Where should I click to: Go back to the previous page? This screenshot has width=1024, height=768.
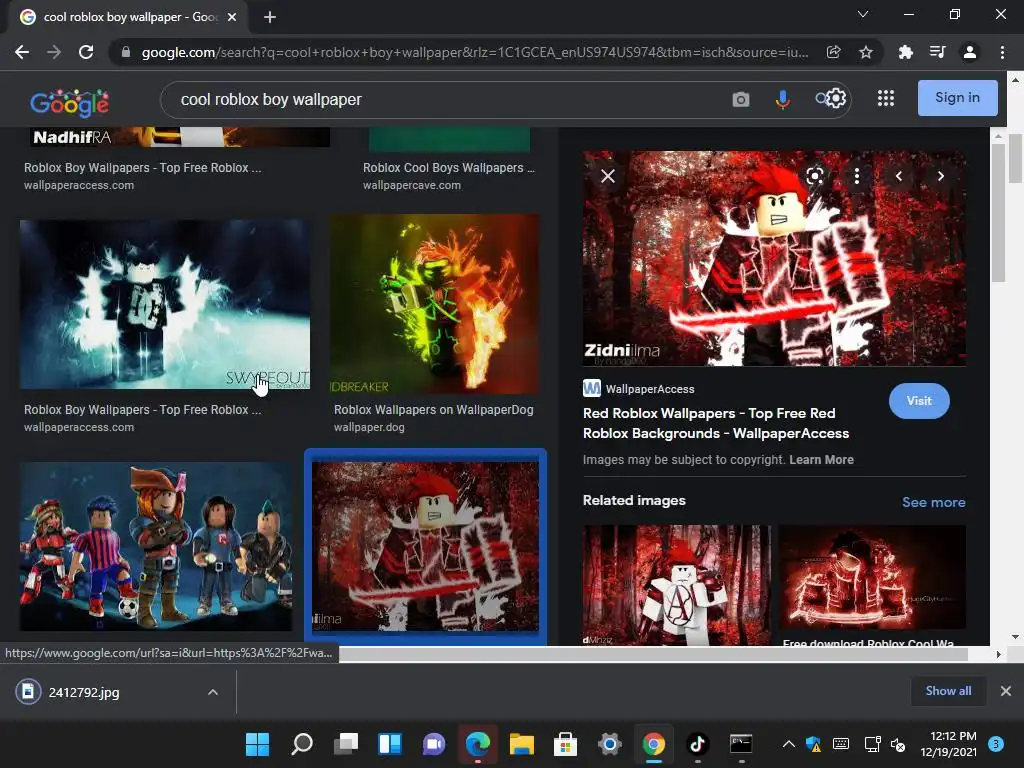pyautogui.click(x=22, y=52)
